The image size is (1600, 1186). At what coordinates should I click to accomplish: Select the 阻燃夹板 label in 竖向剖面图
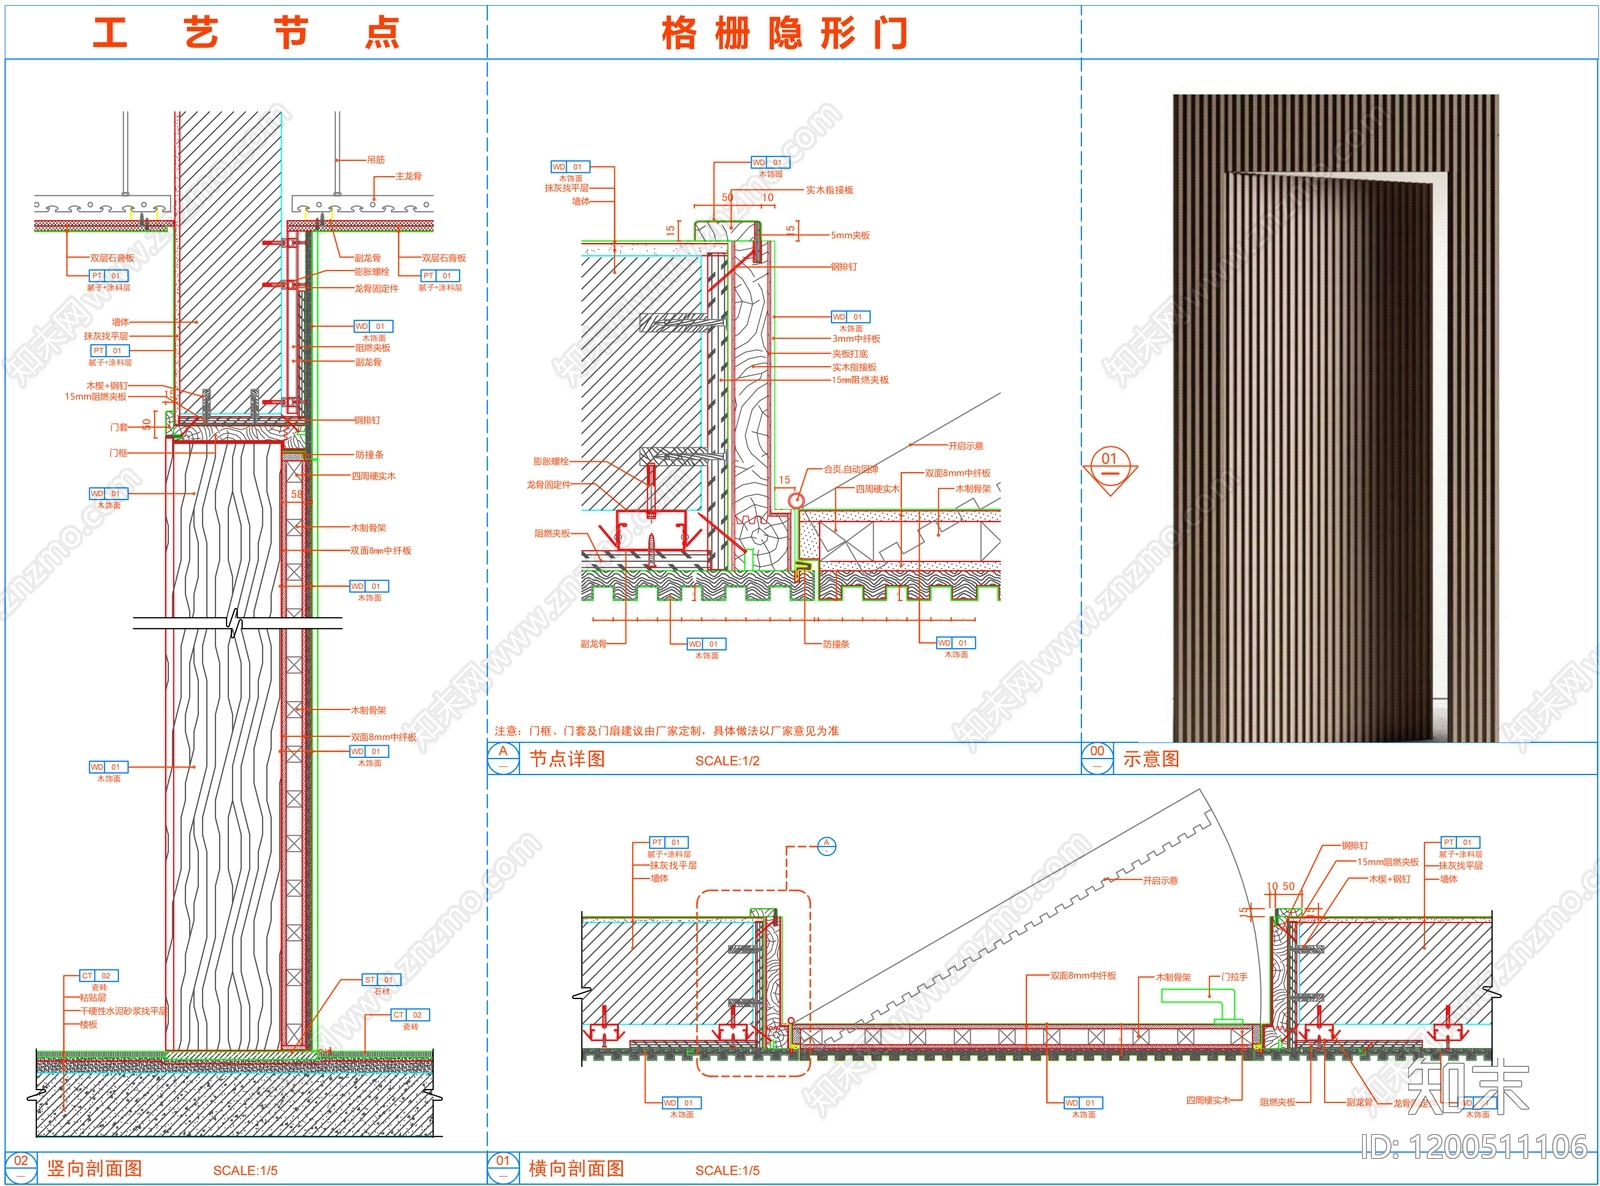tap(373, 348)
